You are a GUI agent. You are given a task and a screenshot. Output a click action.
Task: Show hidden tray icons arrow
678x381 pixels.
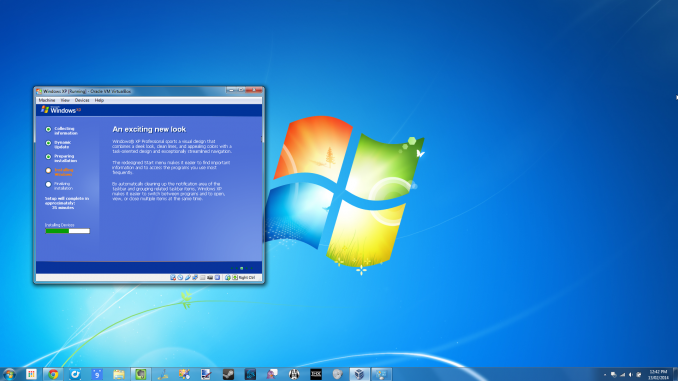tap(604, 375)
